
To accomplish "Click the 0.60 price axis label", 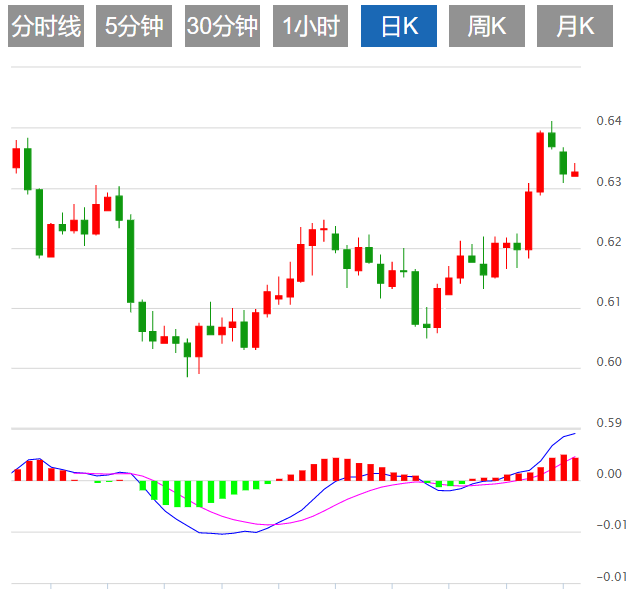I will click(609, 362).
